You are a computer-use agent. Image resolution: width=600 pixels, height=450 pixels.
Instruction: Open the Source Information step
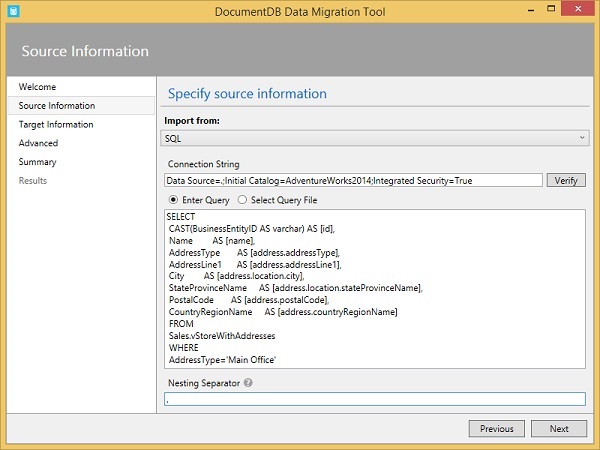[x=56, y=106]
